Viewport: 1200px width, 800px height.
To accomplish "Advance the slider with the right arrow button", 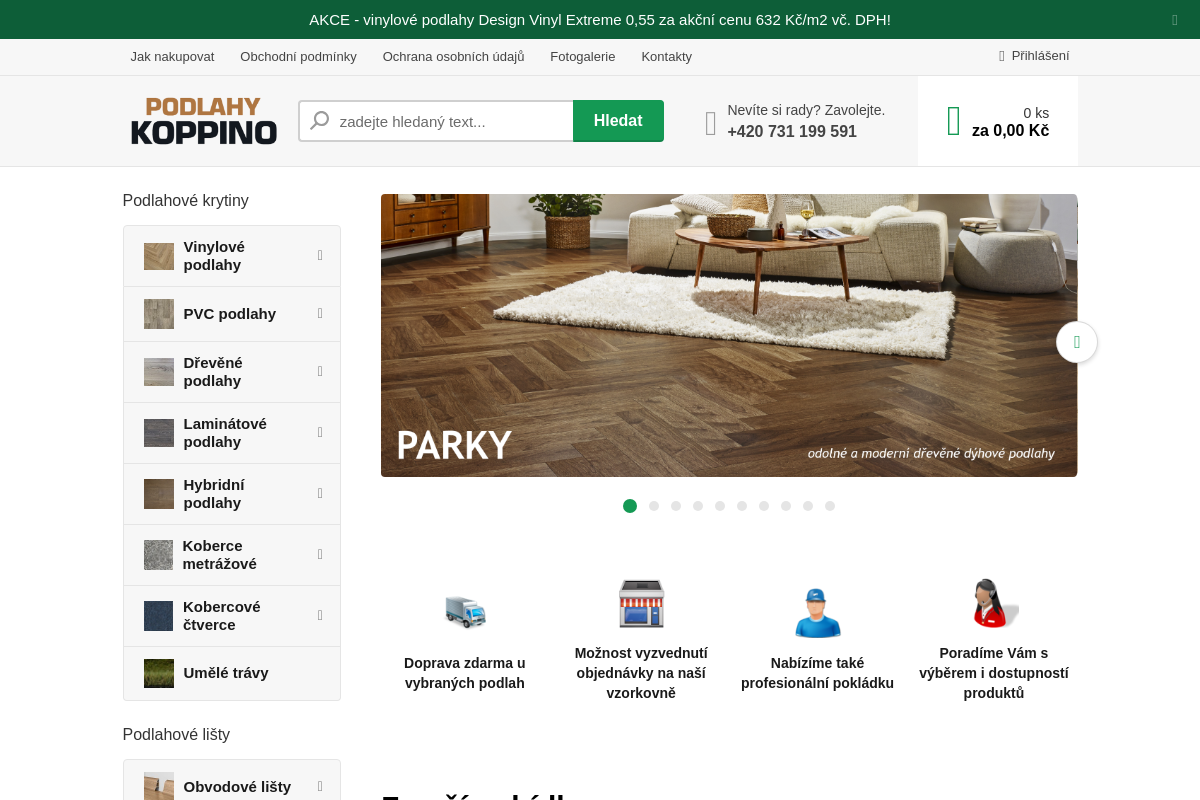I will pyautogui.click(x=1077, y=342).
